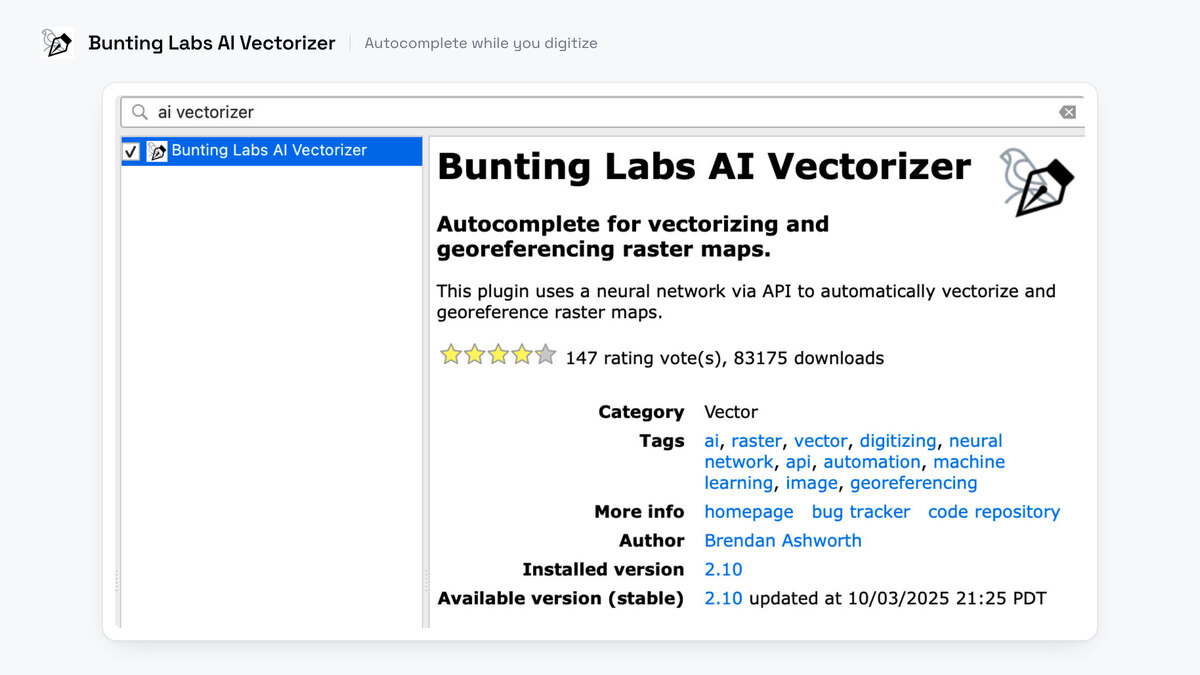Click the bold 'Autocomplete for vectorizing' subtitle
Image resolution: width=1200 pixels, height=675 pixels.
[x=633, y=236]
